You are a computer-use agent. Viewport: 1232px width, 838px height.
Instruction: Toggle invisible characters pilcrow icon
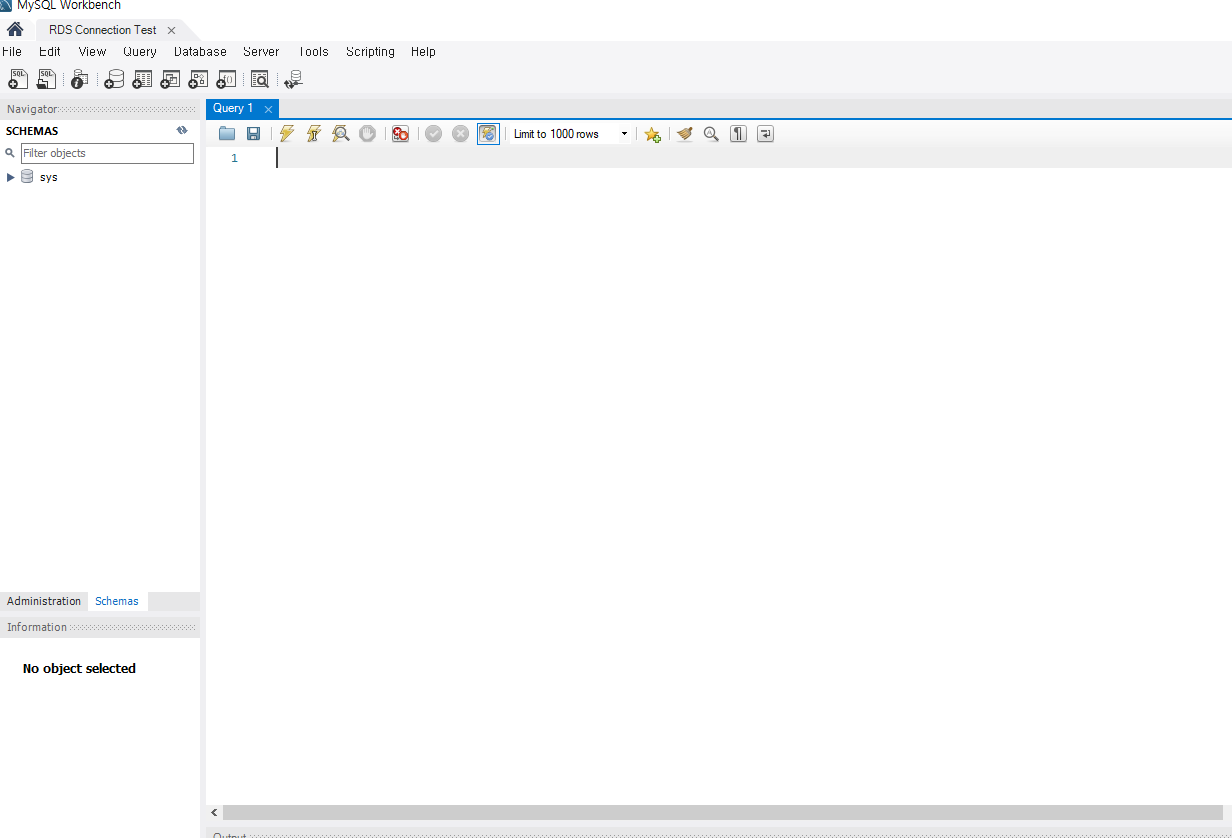click(738, 134)
